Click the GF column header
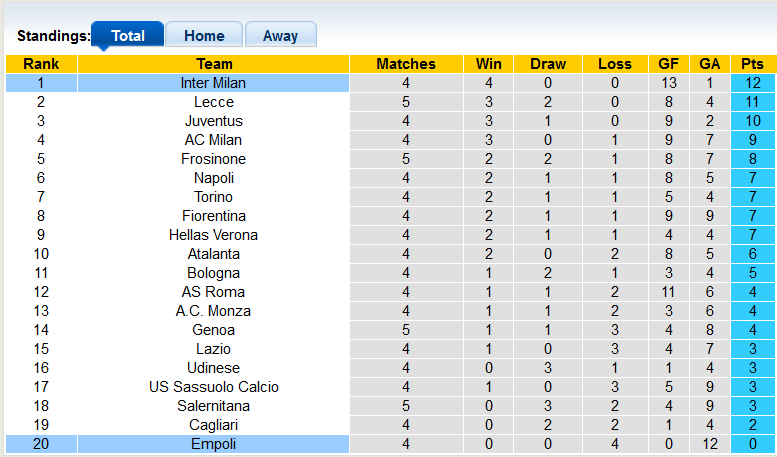The width and height of the screenshot is (777, 457). 669,64
